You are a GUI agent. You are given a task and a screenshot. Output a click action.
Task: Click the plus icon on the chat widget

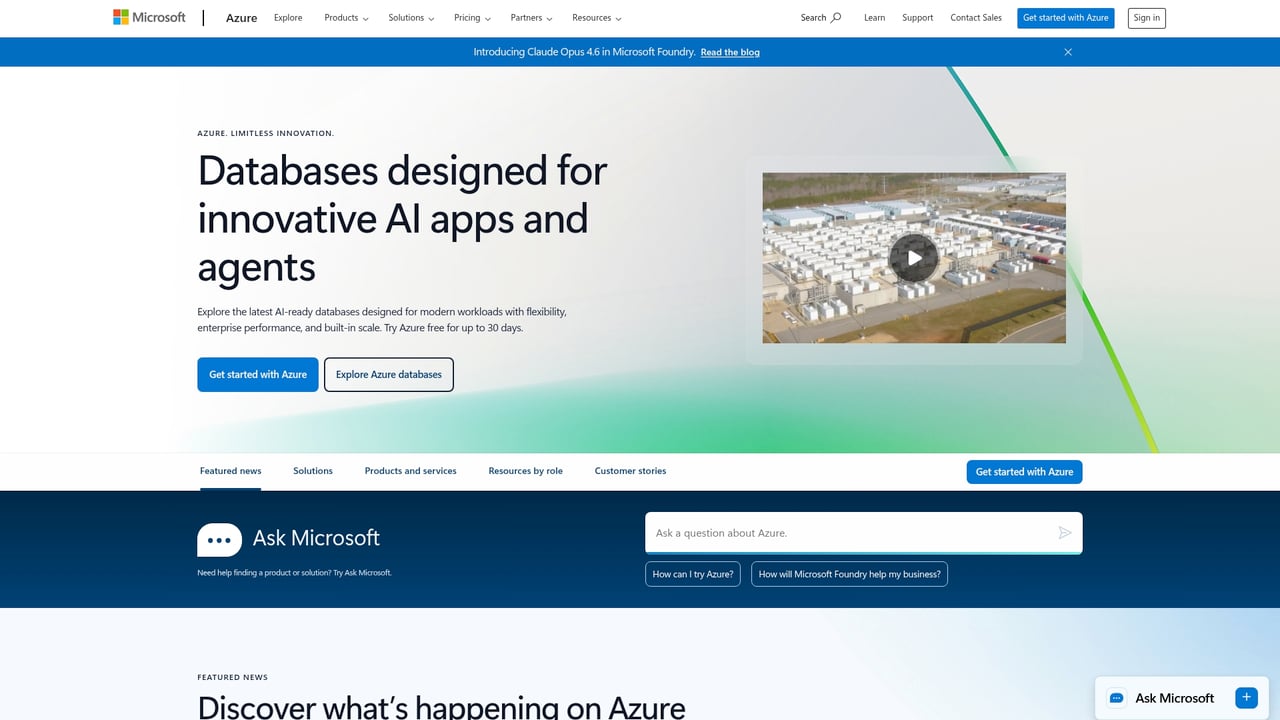click(1246, 697)
